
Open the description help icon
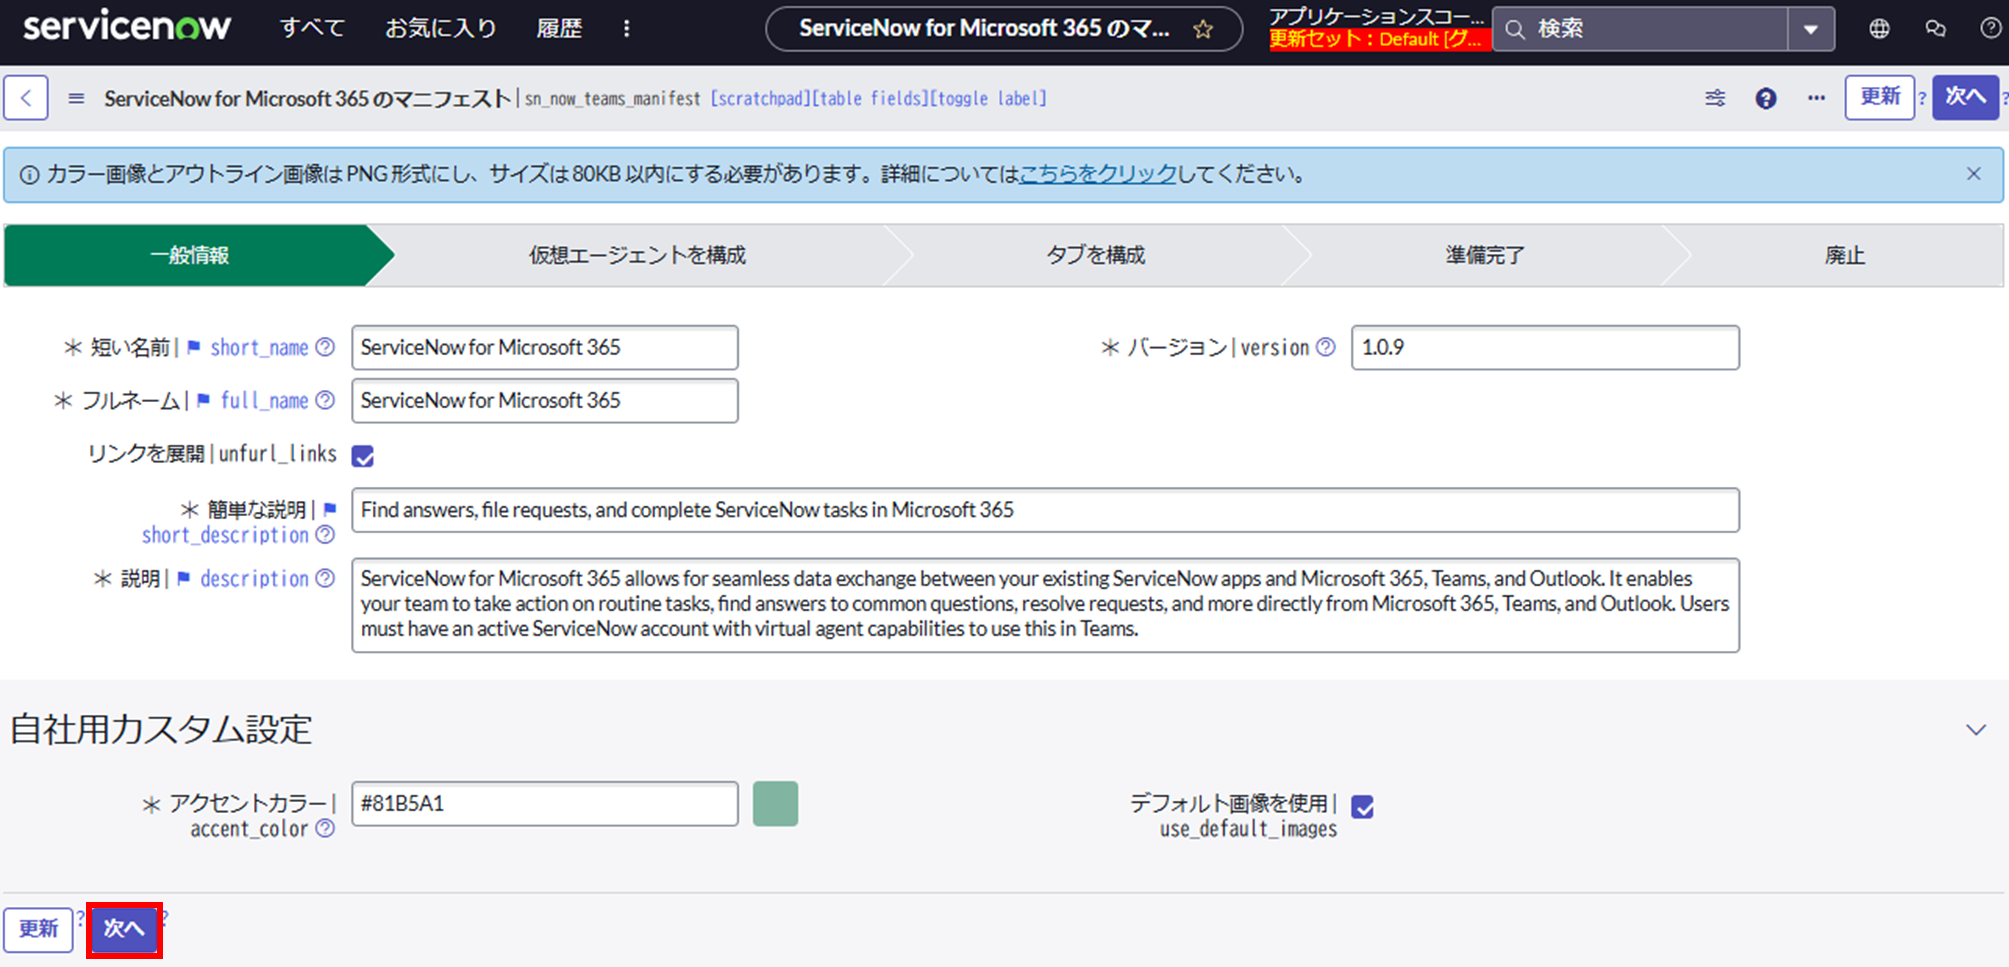coord(325,578)
